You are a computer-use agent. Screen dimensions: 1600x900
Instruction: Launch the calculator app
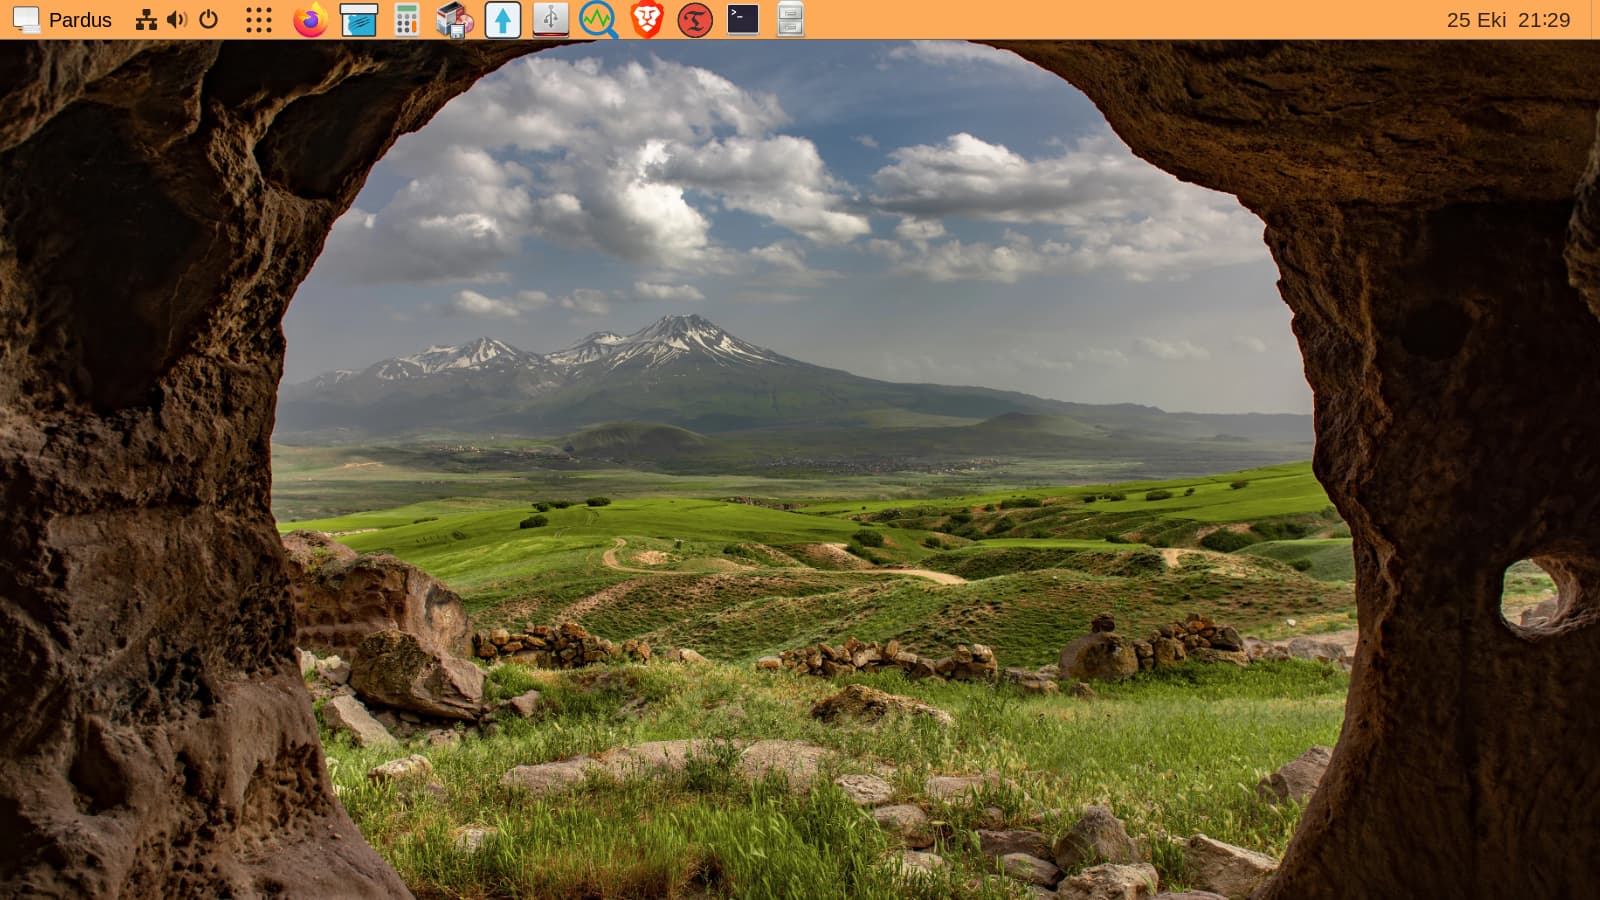click(x=406, y=20)
